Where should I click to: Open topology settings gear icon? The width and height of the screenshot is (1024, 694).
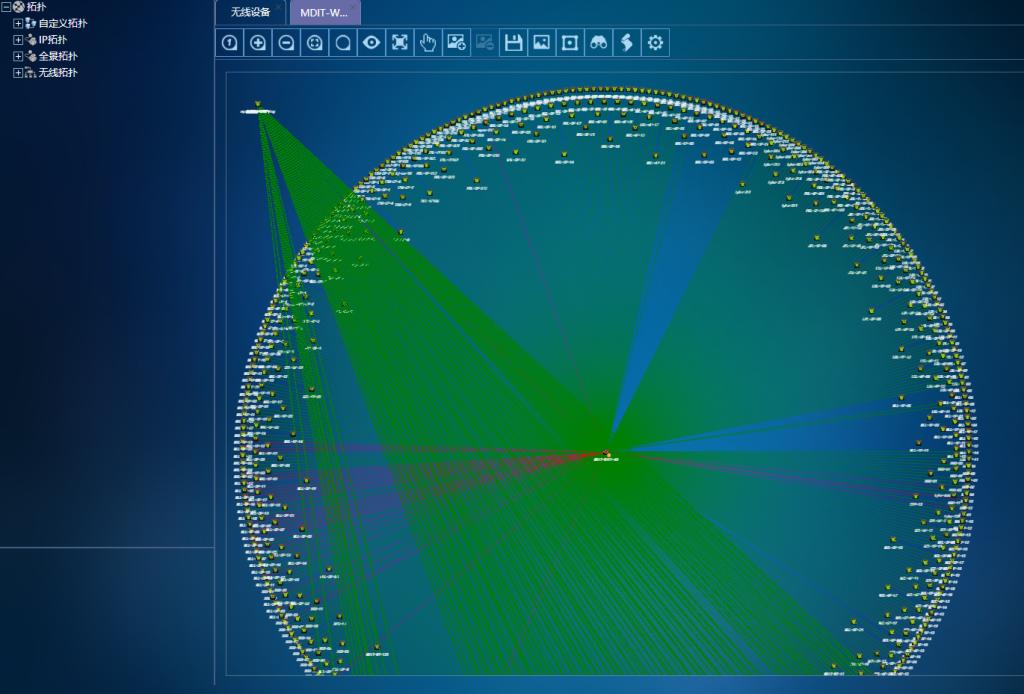click(x=655, y=43)
